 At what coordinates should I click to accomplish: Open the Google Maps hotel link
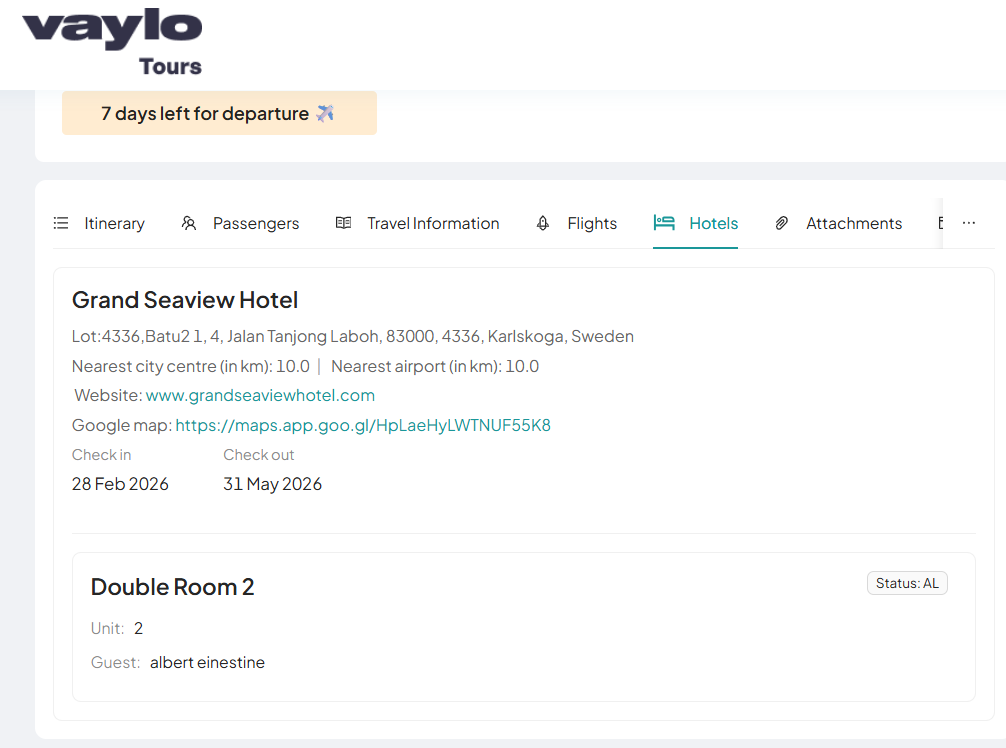363,425
